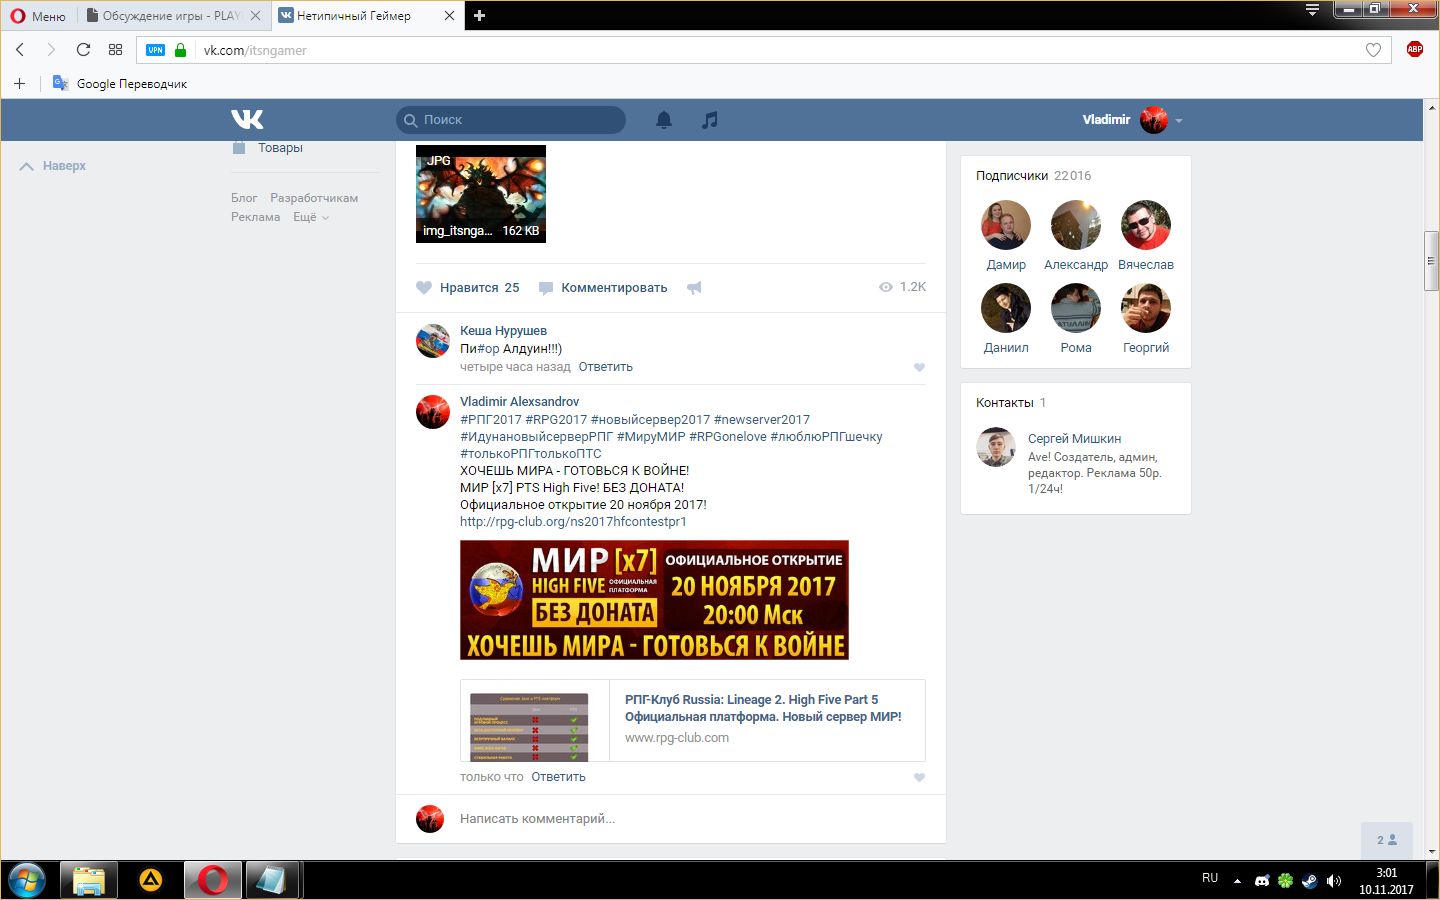
Task: Click the Adblock Plus extension icon
Action: point(1414,49)
